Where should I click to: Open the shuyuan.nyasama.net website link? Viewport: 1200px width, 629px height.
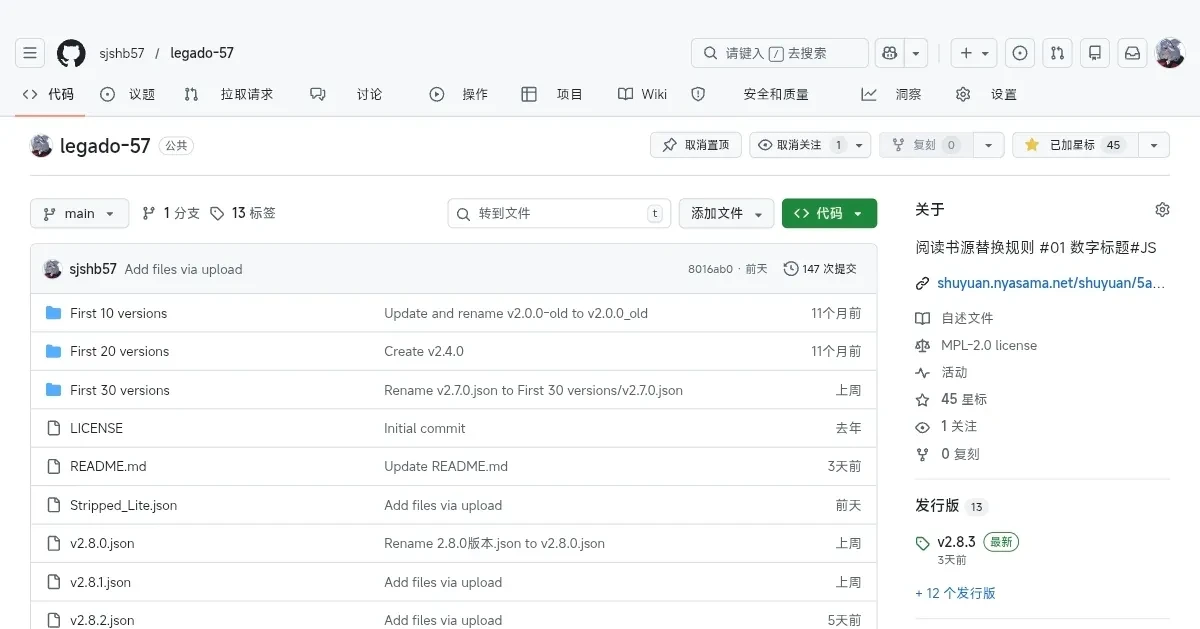coord(1051,283)
